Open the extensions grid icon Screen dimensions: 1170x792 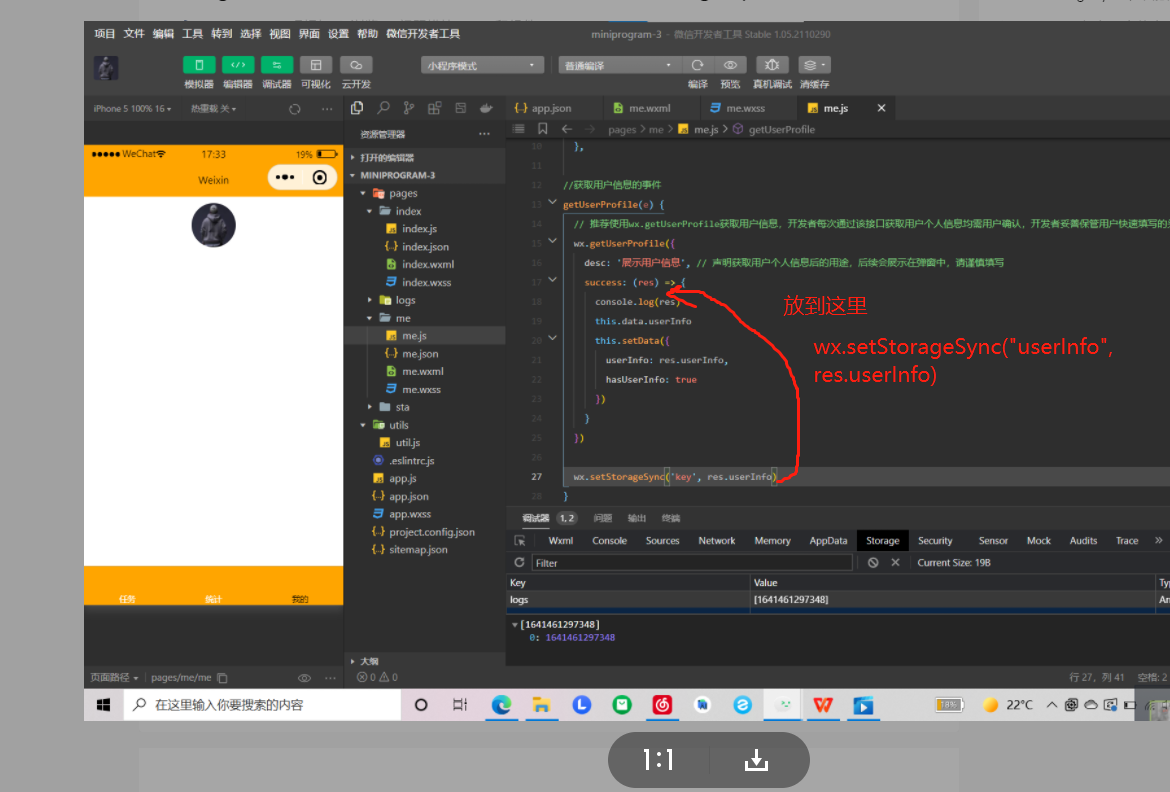[x=434, y=108]
